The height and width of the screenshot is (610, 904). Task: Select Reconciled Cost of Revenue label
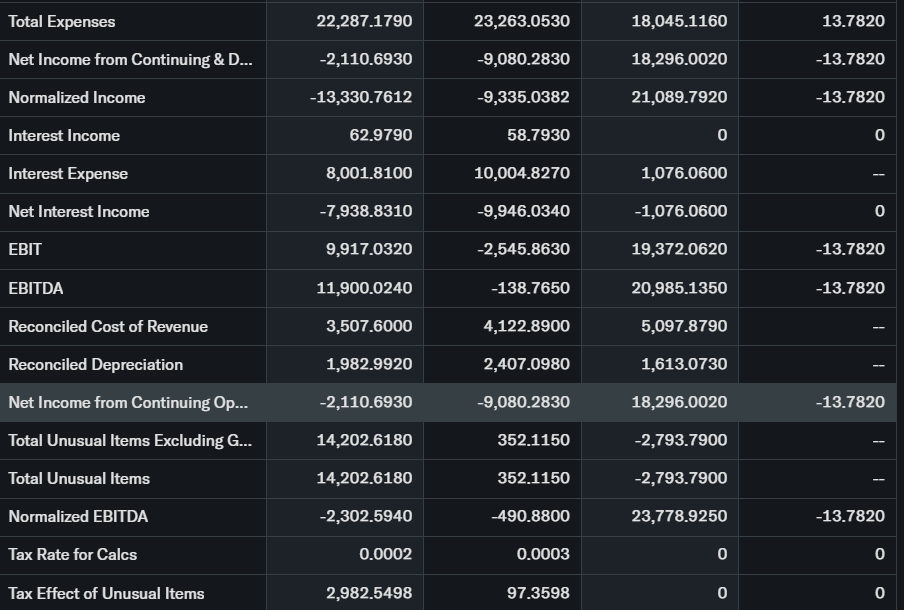tap(108, 326)
